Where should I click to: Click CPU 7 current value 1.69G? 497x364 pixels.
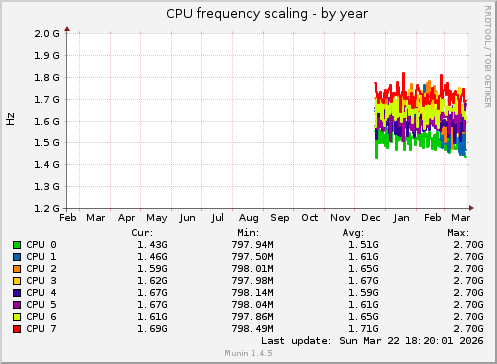tap(152, 329)
